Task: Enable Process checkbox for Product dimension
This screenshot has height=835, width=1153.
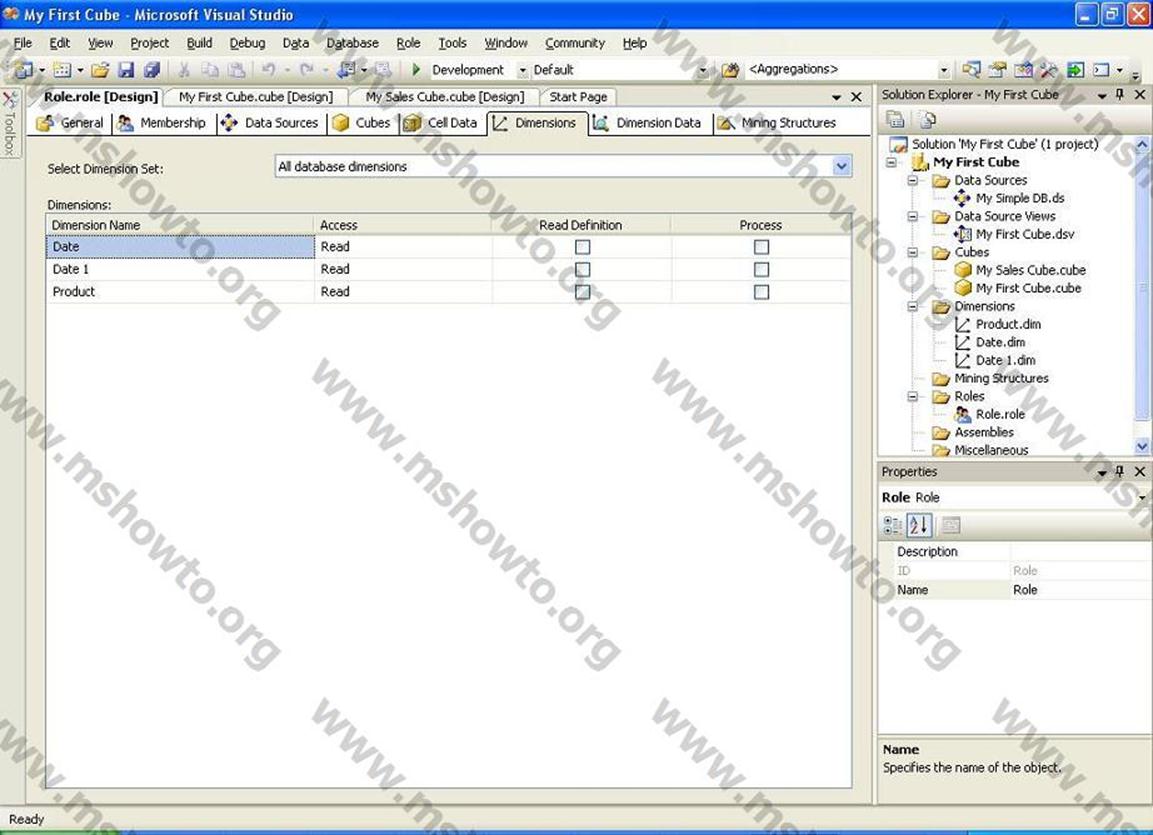Action: [x=761, y=292]
